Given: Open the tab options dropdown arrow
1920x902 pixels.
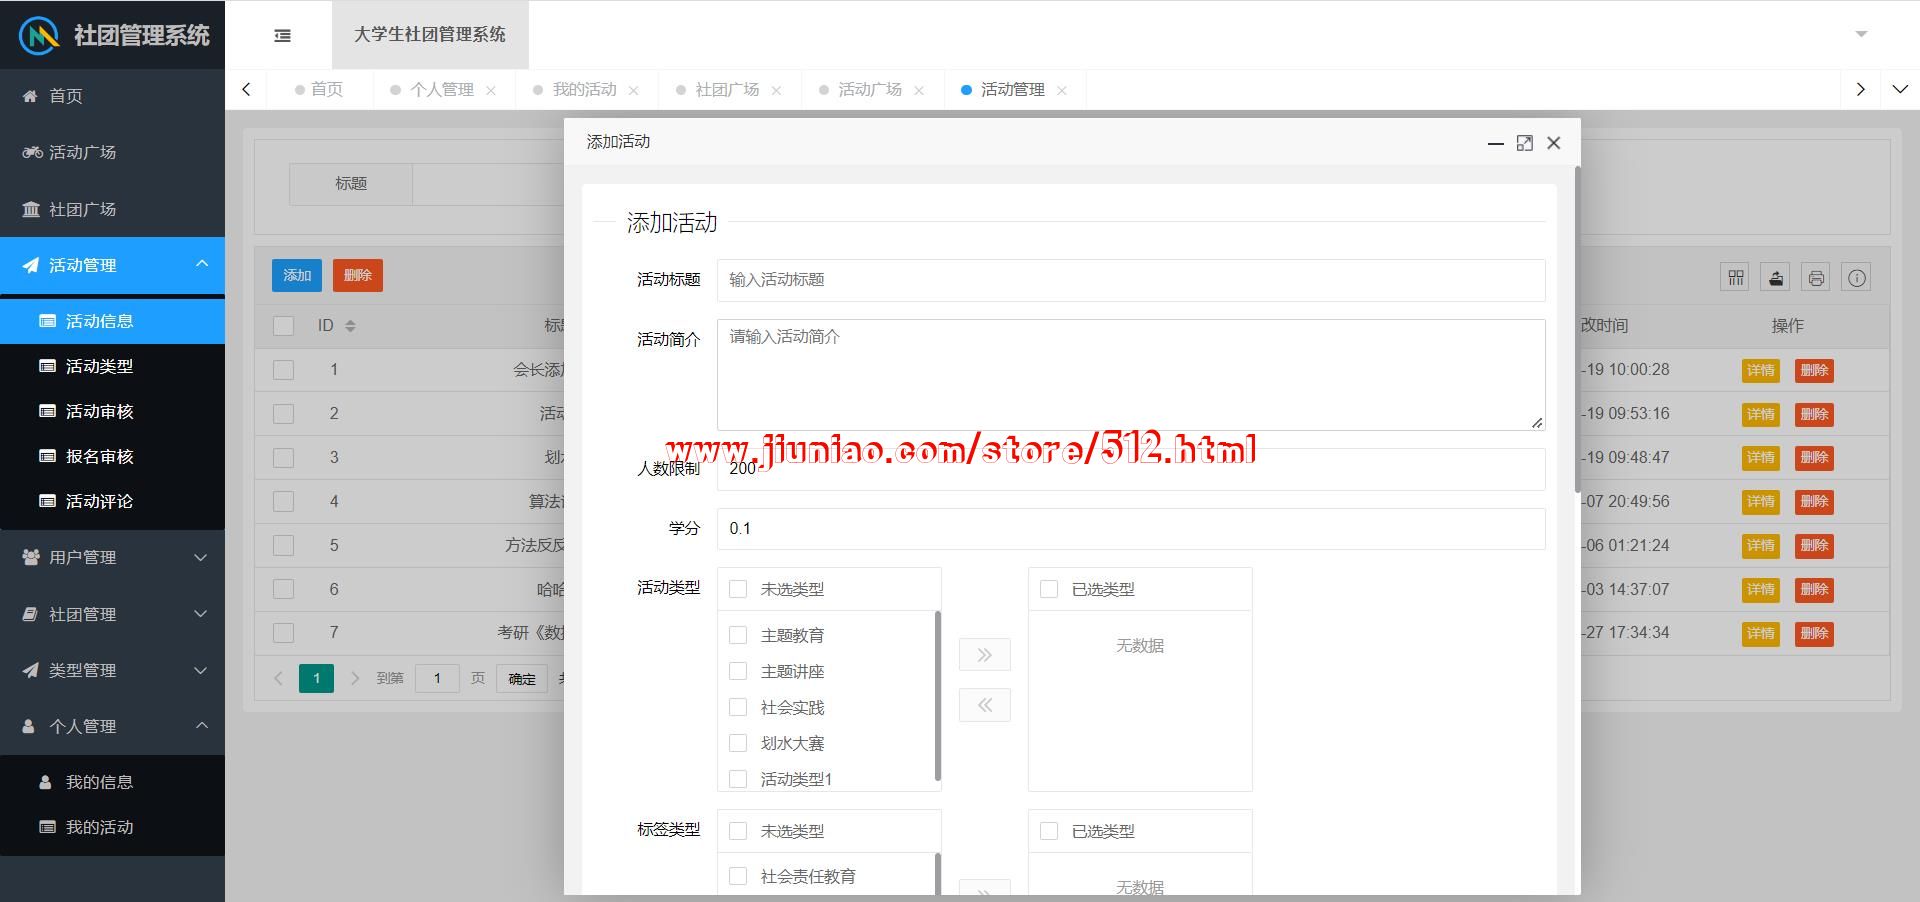Looking at the screenshot, I should (x=1900, y=89).
